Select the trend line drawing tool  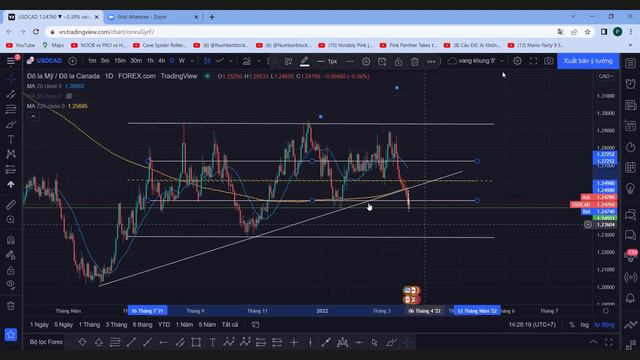pyautogui.click(x=11, y=94)
